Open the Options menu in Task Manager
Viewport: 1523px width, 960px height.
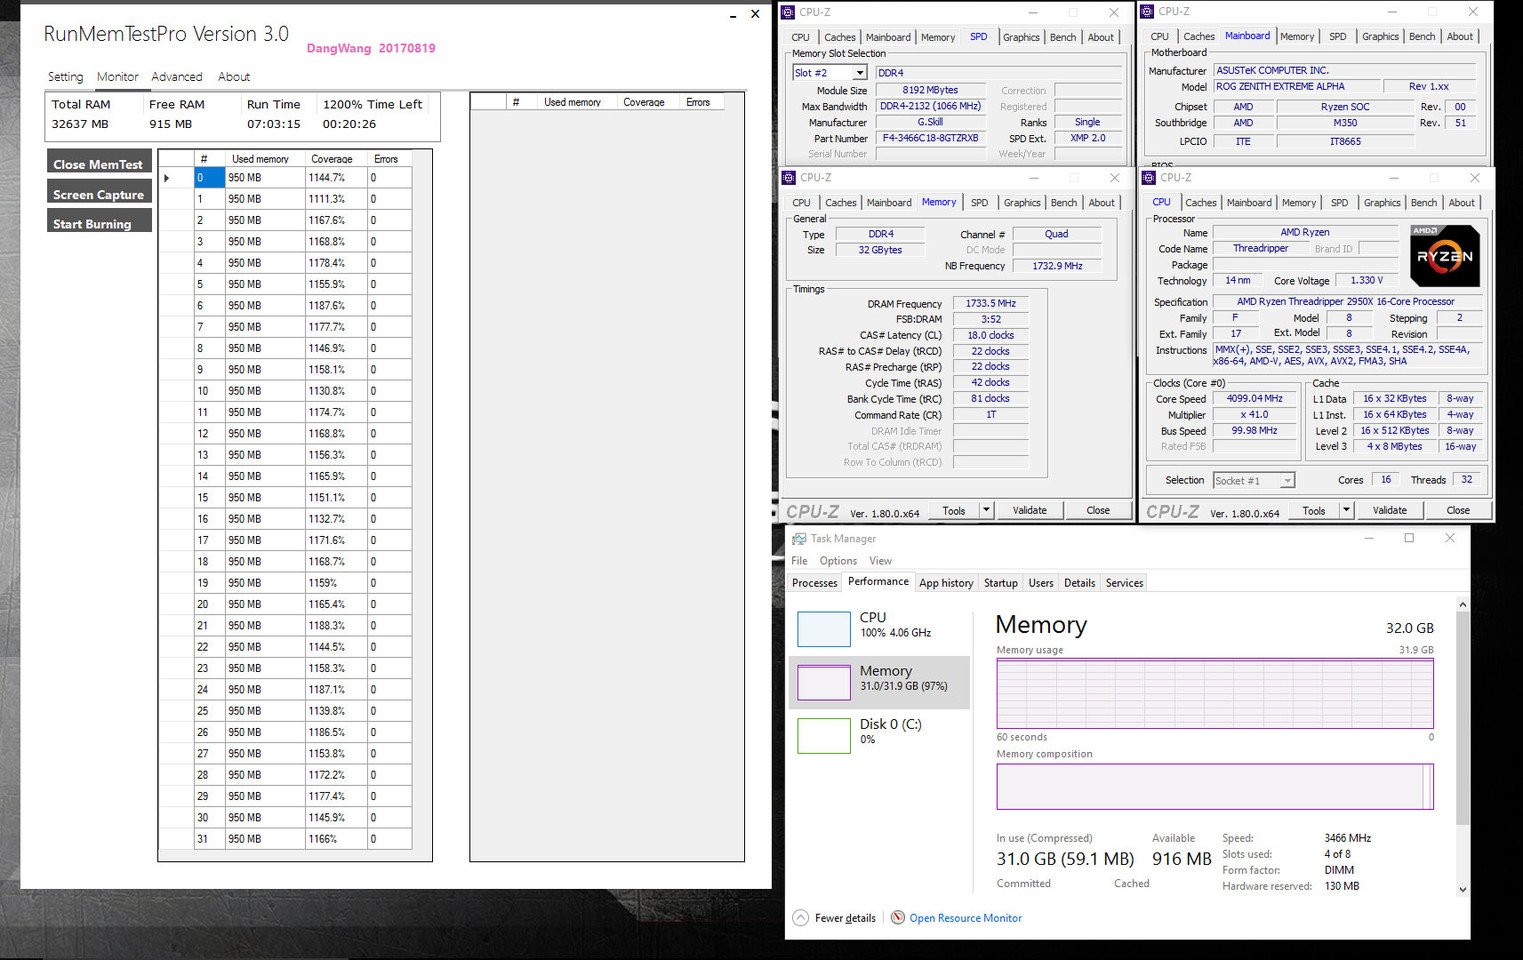[838, 561]
